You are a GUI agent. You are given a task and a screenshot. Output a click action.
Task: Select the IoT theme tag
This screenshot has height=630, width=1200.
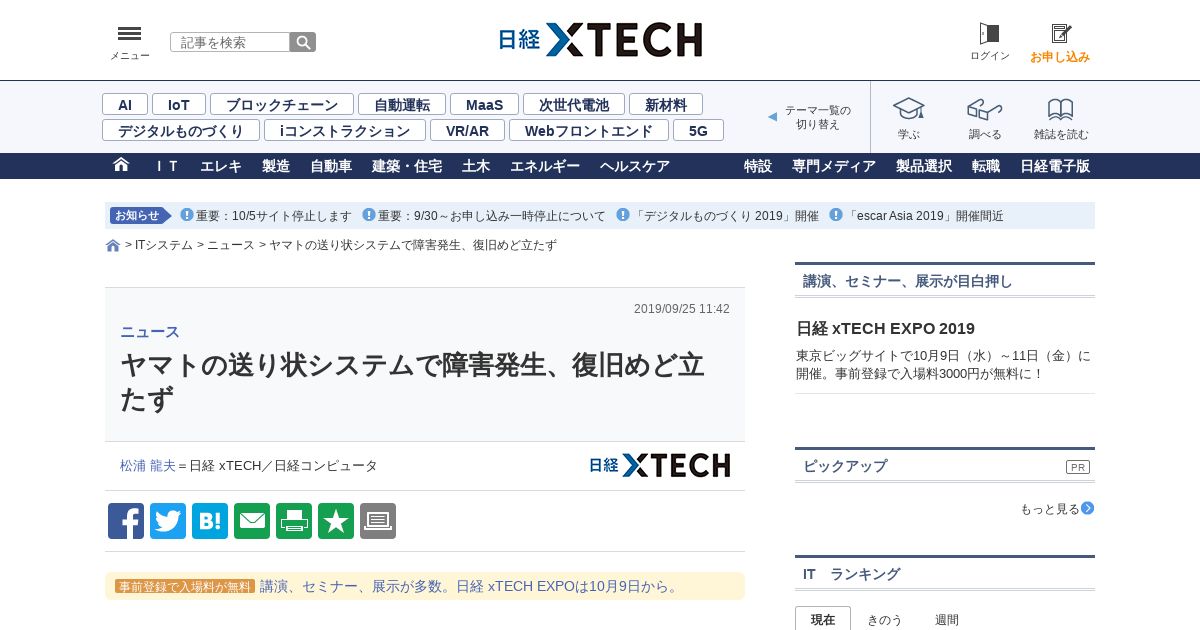[179, 104]
